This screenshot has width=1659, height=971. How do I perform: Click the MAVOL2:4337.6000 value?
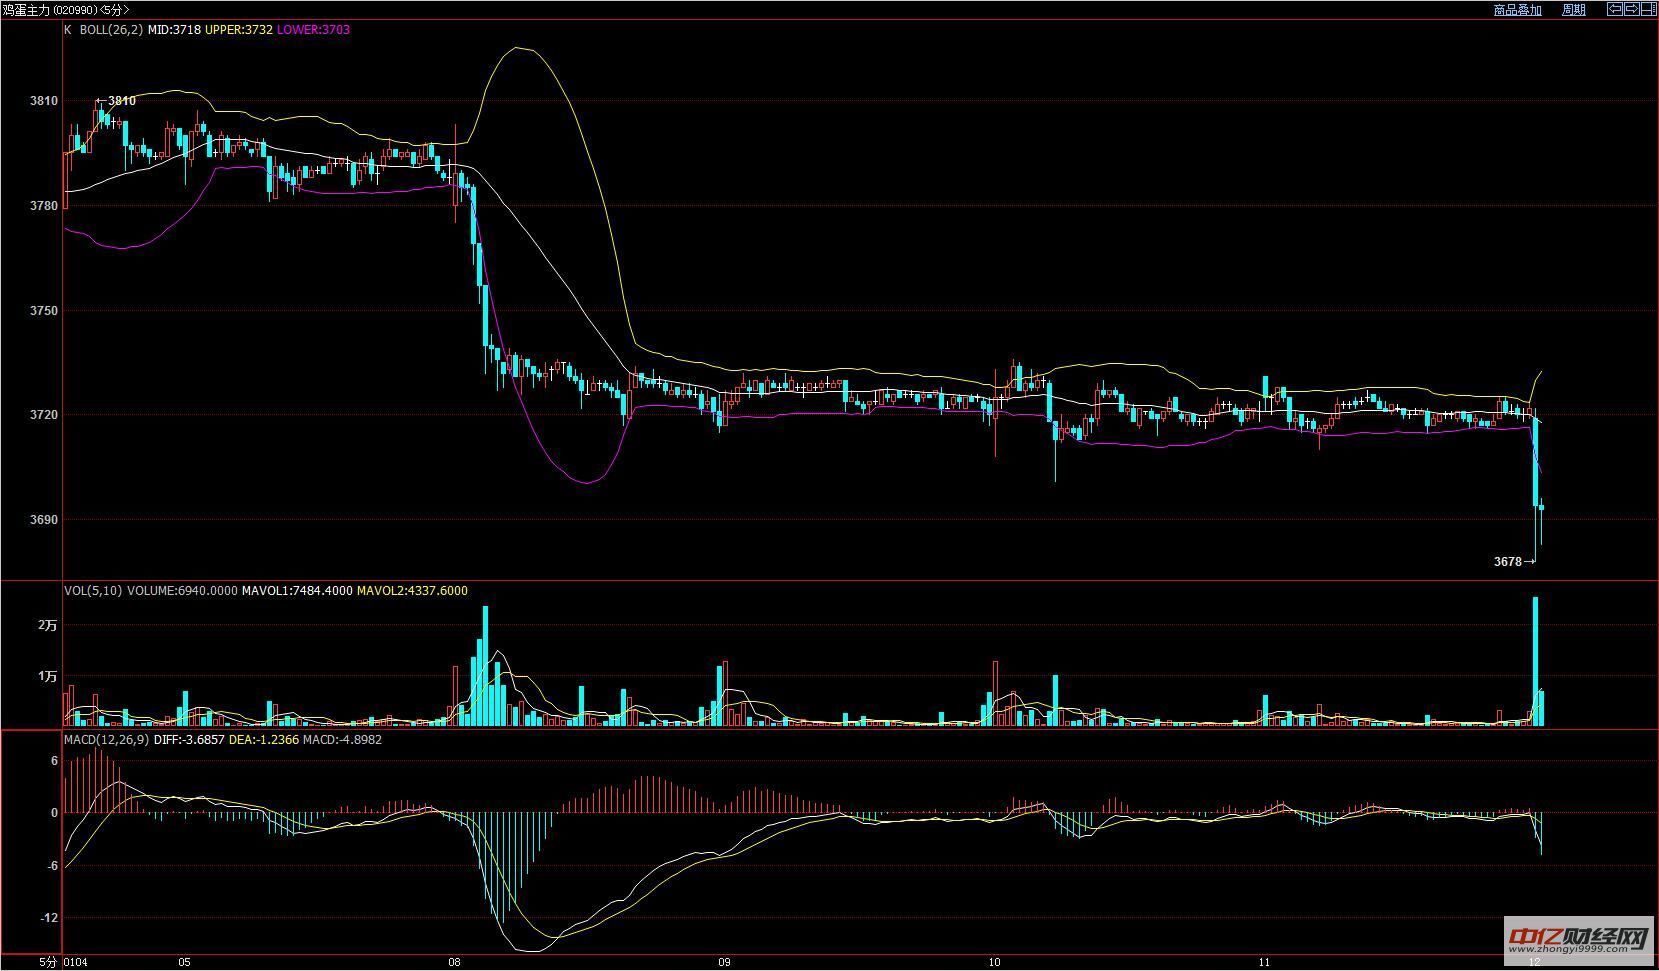412,591
